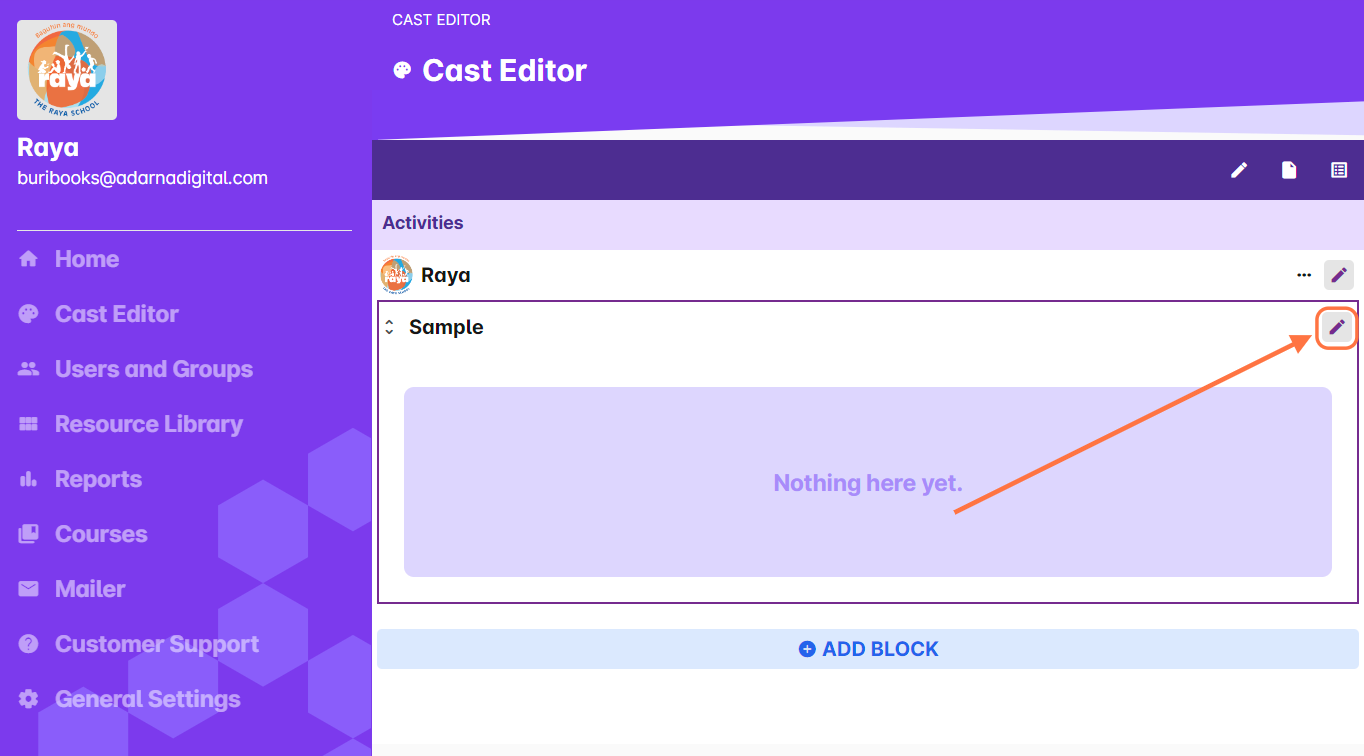Click the table list icon in the toolbar
This screenshot has height=756, width=1364.
[1339, 170]
